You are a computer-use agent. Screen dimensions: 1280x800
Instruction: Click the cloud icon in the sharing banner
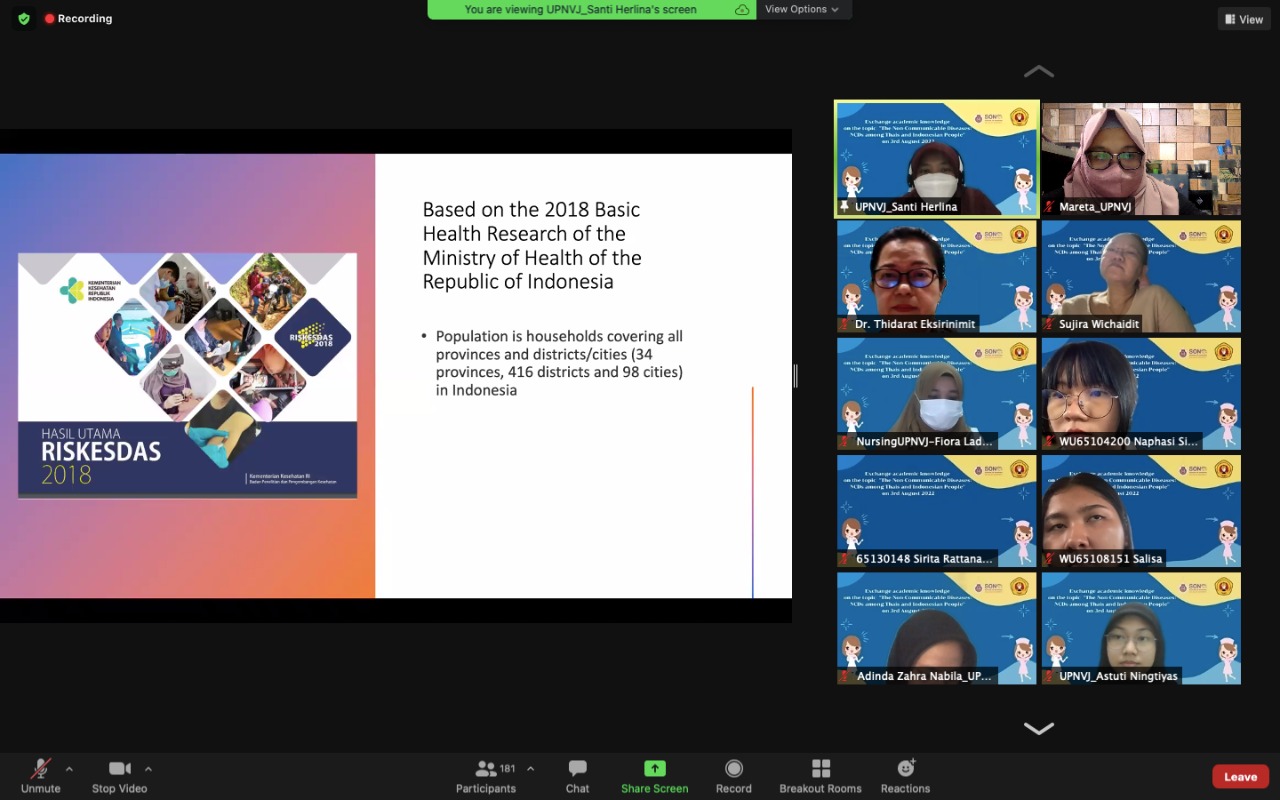click(742, 10)
